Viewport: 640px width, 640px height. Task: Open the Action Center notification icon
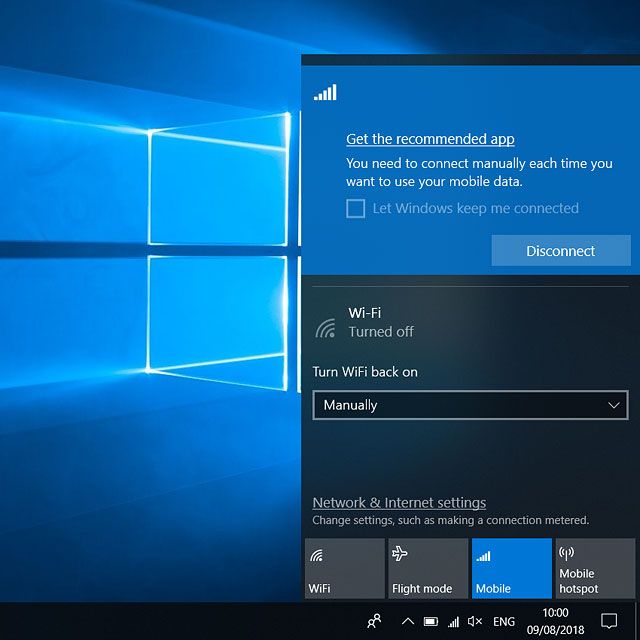pos(609,621)
